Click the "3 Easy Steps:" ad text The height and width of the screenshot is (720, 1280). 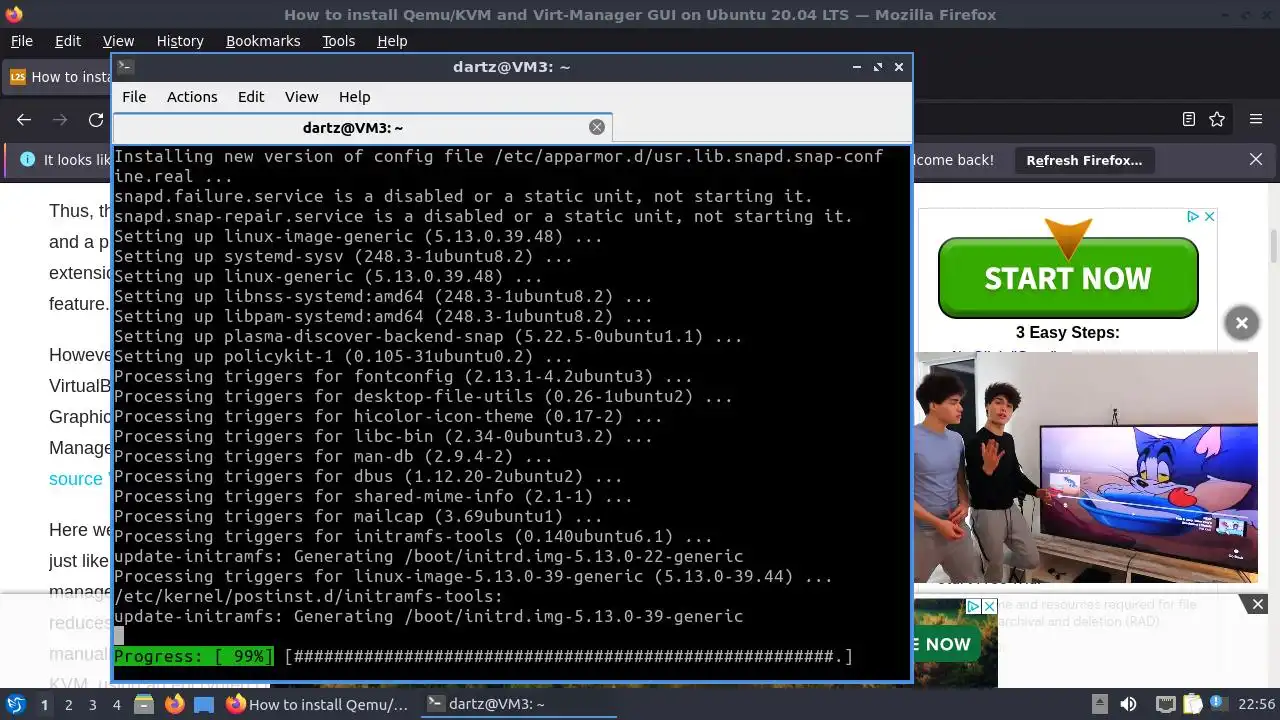1067,333
